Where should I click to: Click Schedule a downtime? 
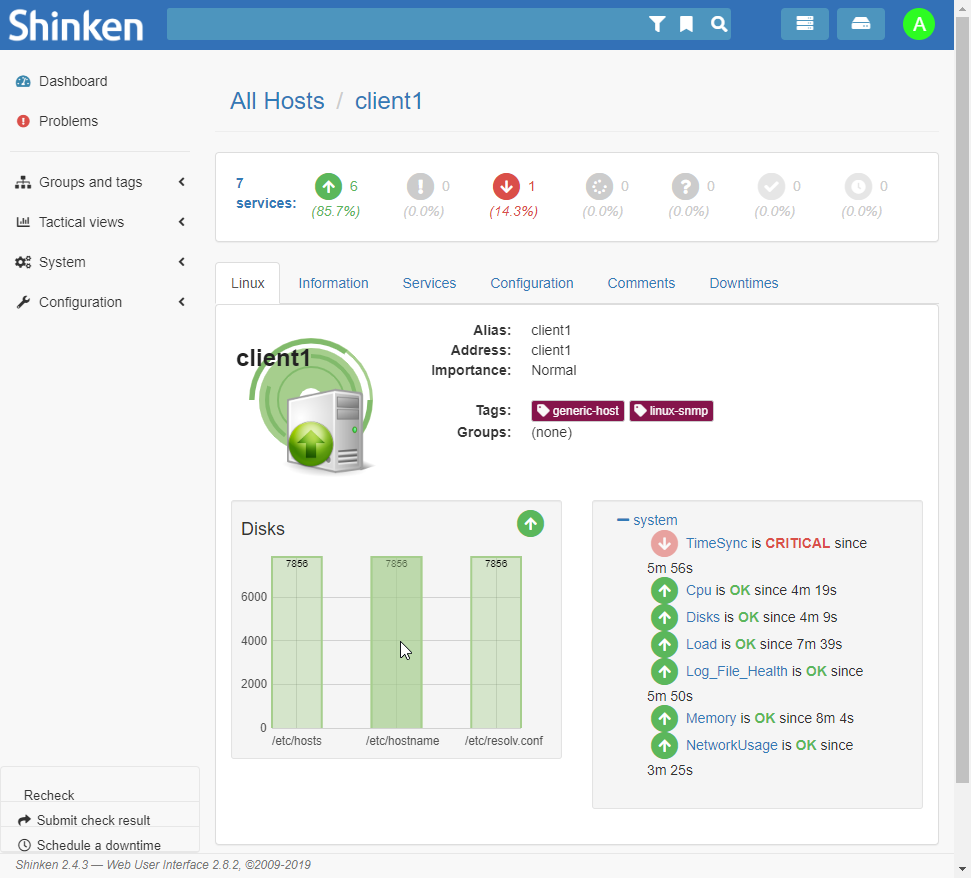[x=100, y=845]
